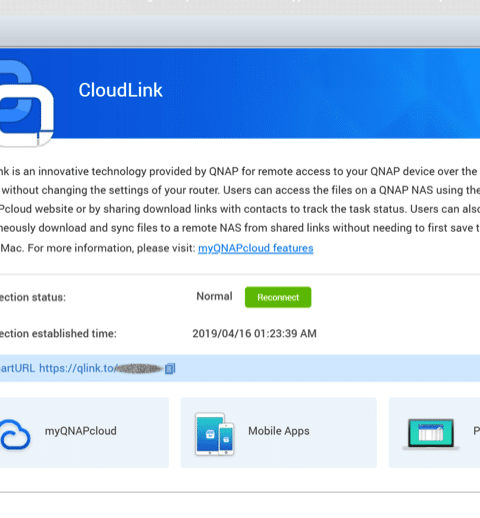Open the Mobile Apps card

coord(279,432)
